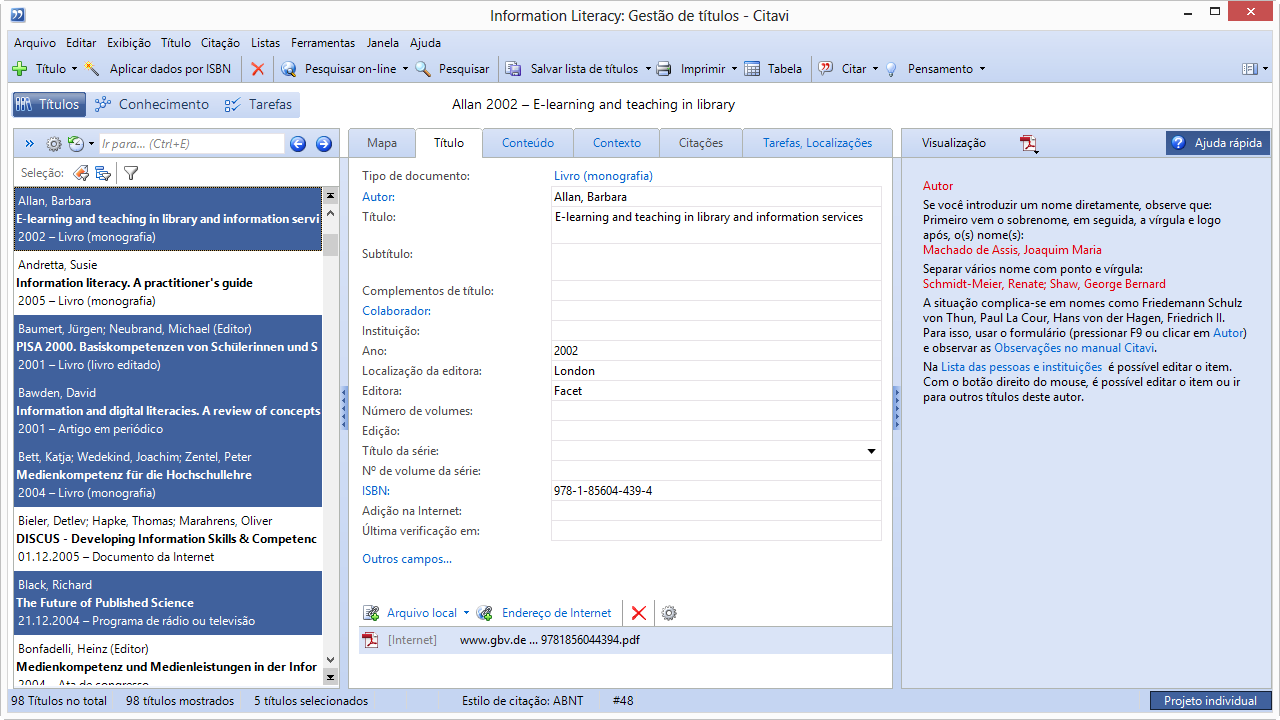
Task: Open Outros campos link
Action: (407, 559)
